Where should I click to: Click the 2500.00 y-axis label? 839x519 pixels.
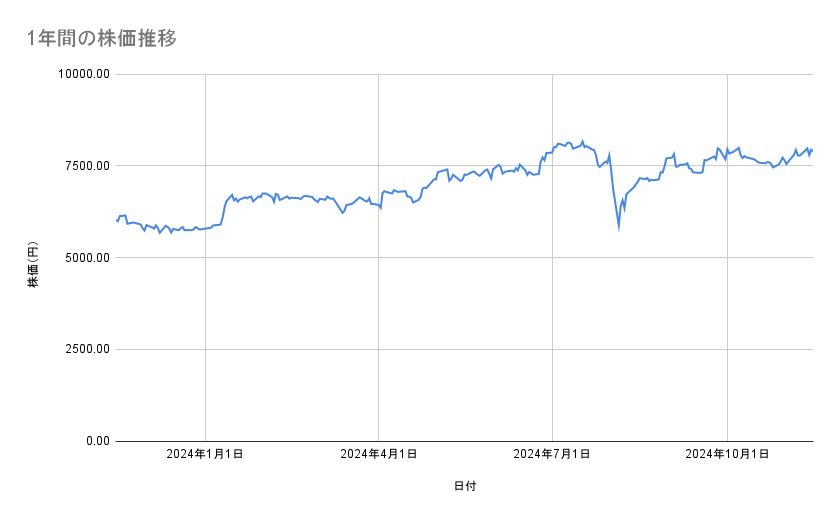click(x=86, y=349)
